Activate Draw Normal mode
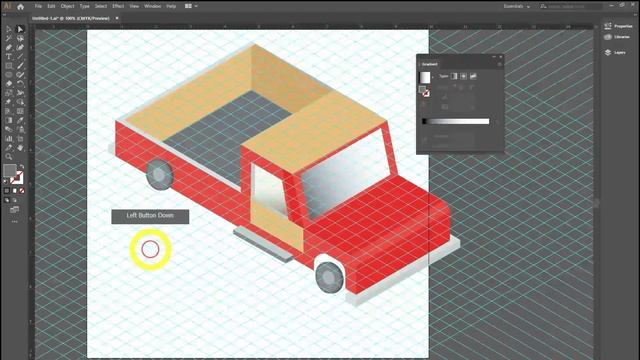Viewport: 640px width, 360px height. pos(7,200)
